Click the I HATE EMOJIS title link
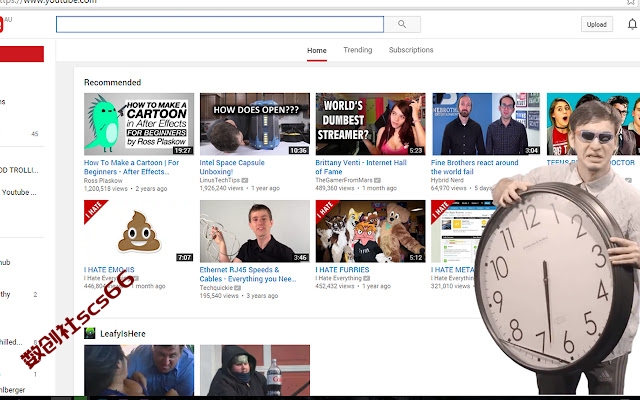This screenshot has height=400, width=640. point(109,269)
